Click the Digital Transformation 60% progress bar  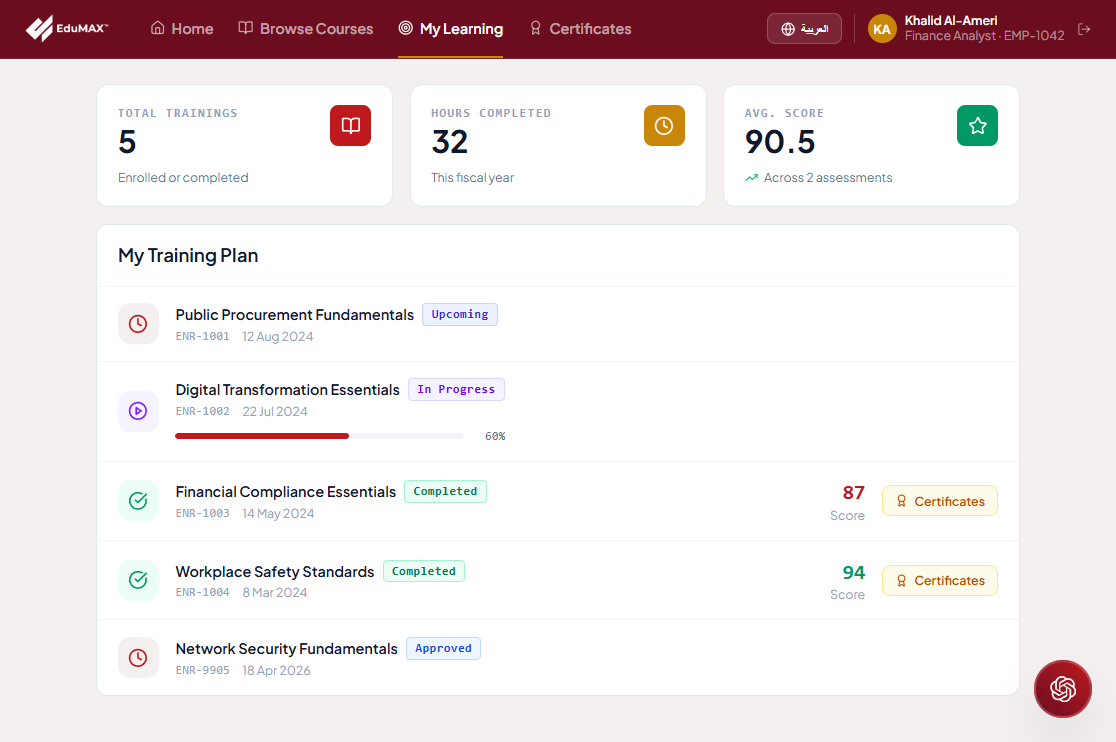point(320,436)
